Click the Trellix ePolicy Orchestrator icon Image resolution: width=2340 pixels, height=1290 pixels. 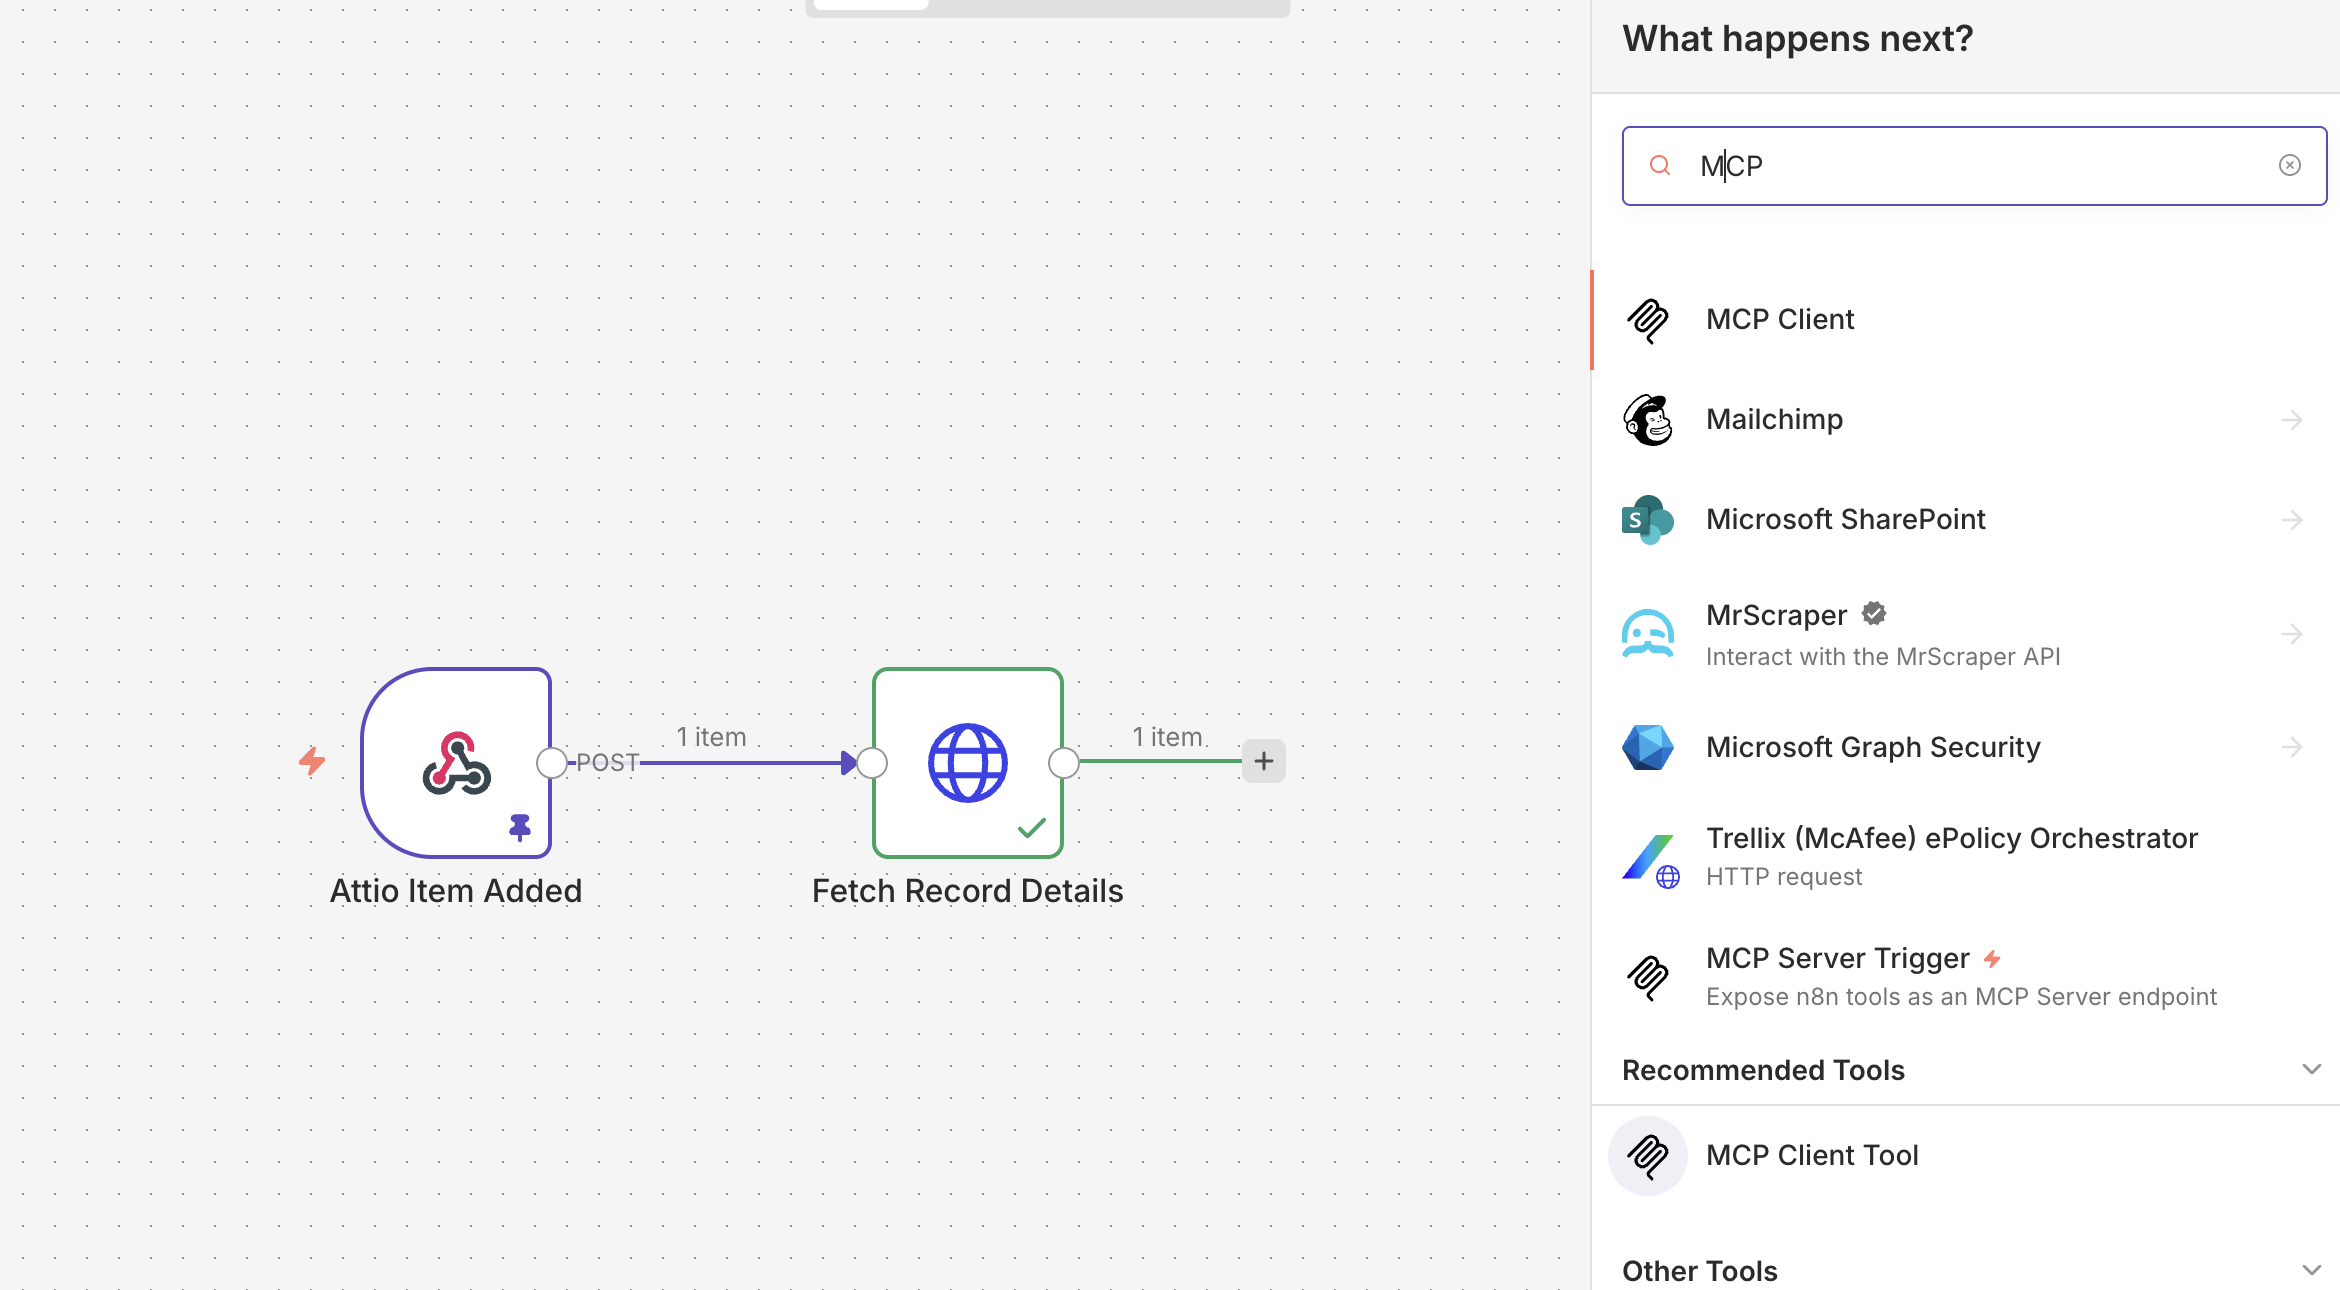pos(1651,857)
